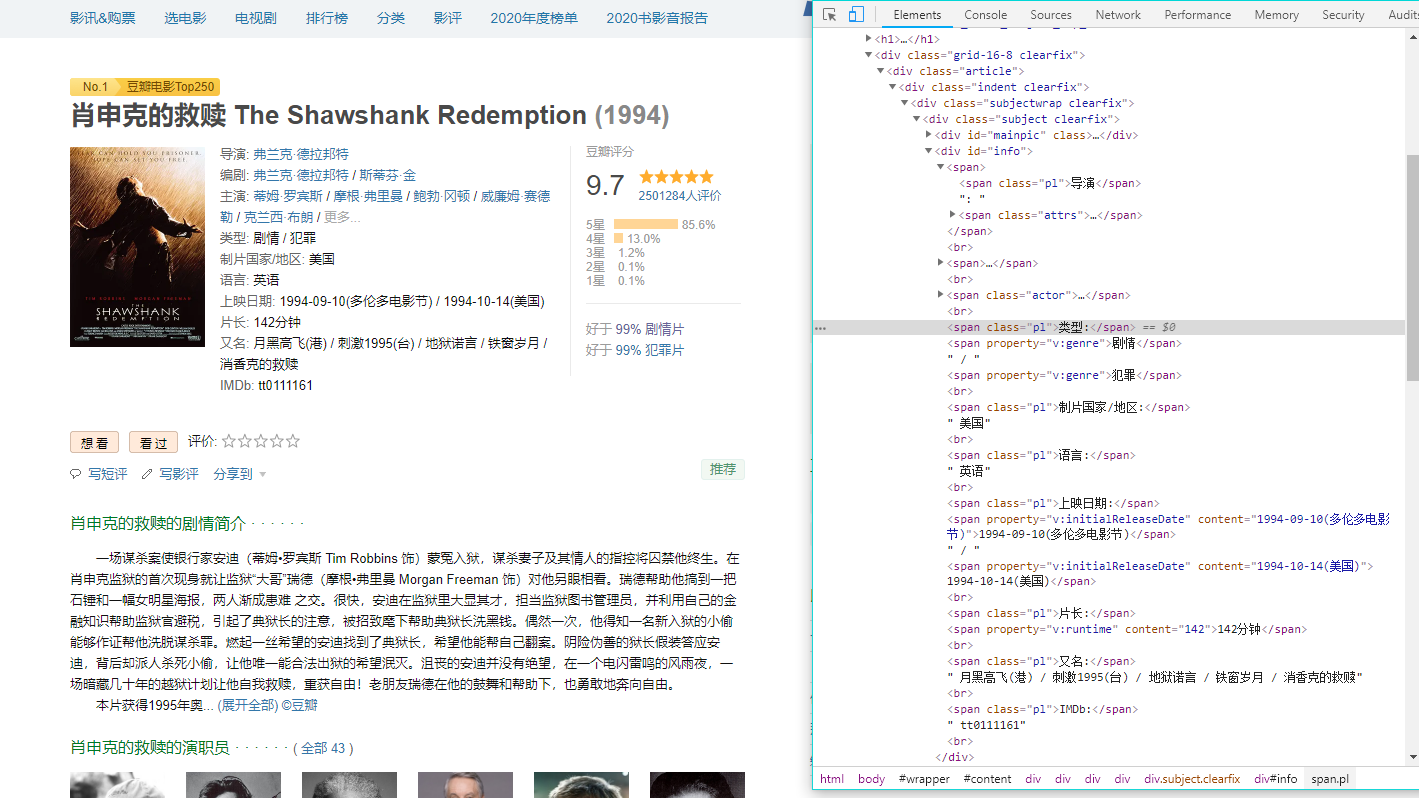Click screenwriter link 斯蒂芬·金
Screen dimensions: 1419x798
[x=388, y=175]
